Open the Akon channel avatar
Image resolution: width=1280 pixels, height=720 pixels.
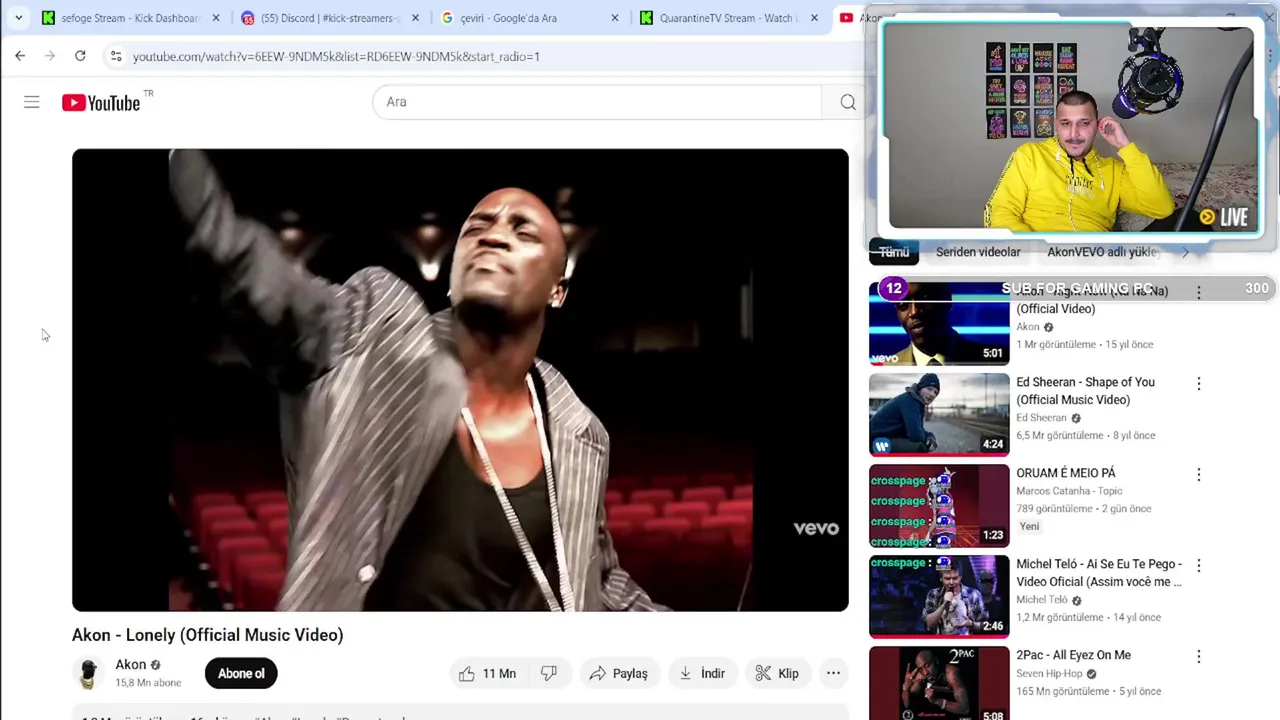point(88,673)
